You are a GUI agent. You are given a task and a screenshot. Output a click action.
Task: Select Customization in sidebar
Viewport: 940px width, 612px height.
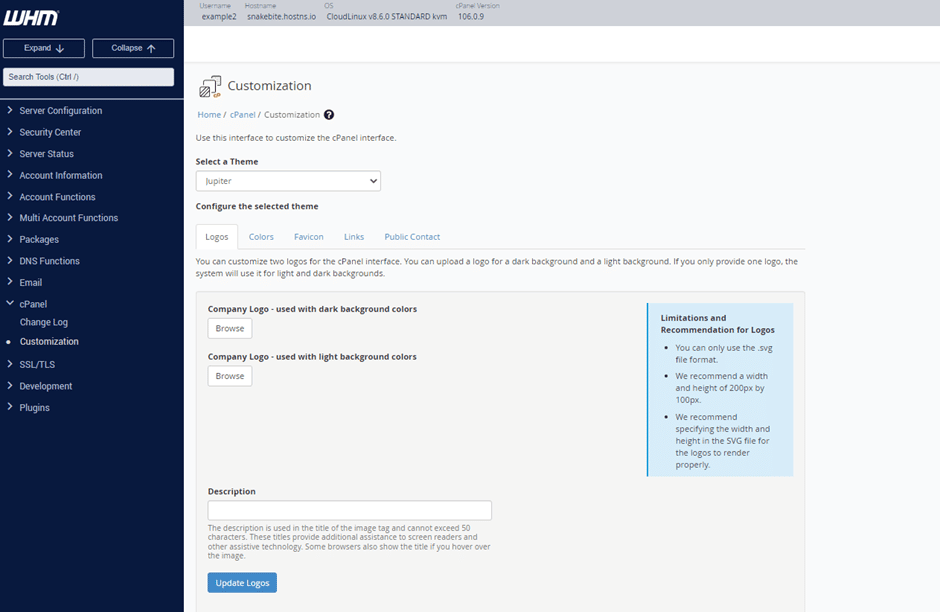tap(49, 341)
